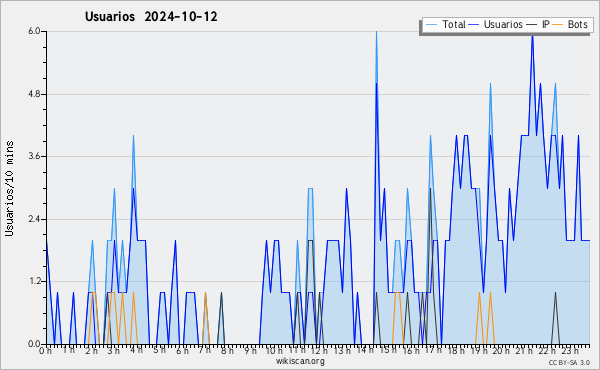
Task: Select the 'Usuarios' legend entry
Action: click(x=503, y=24)
